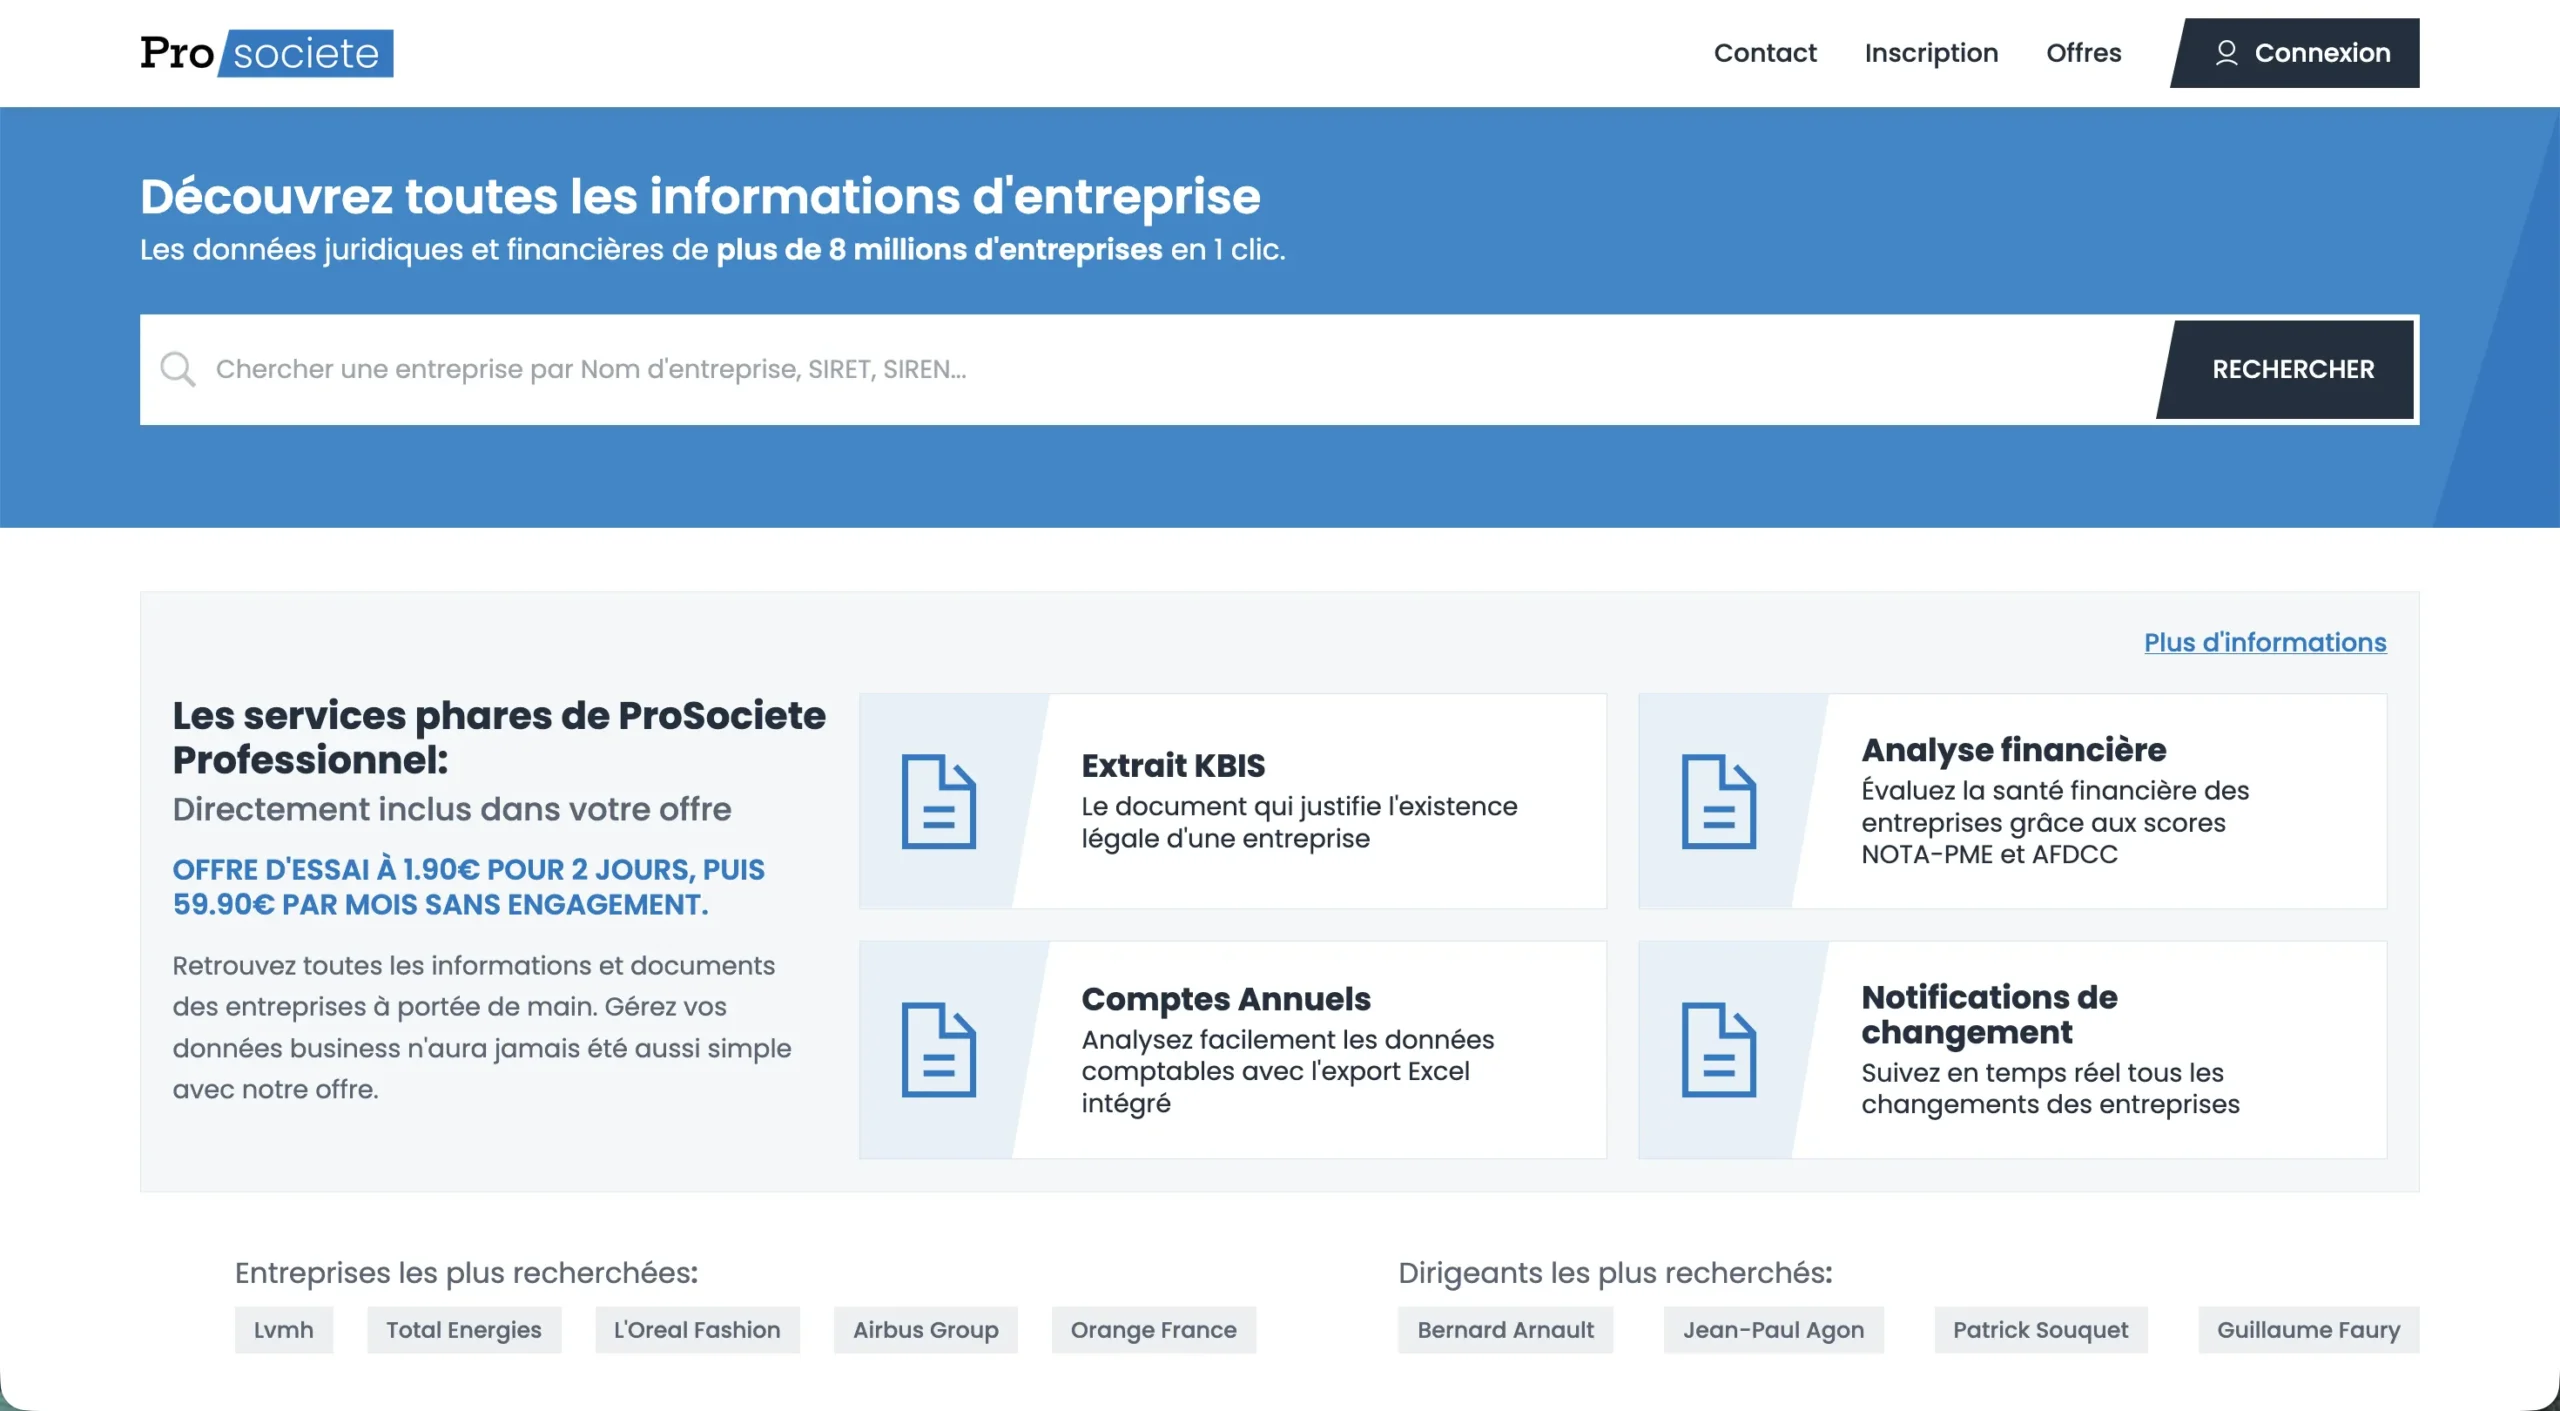Click the Analyse financière document icon
The image size is (2560, 1411).
tap(1718, 801)
